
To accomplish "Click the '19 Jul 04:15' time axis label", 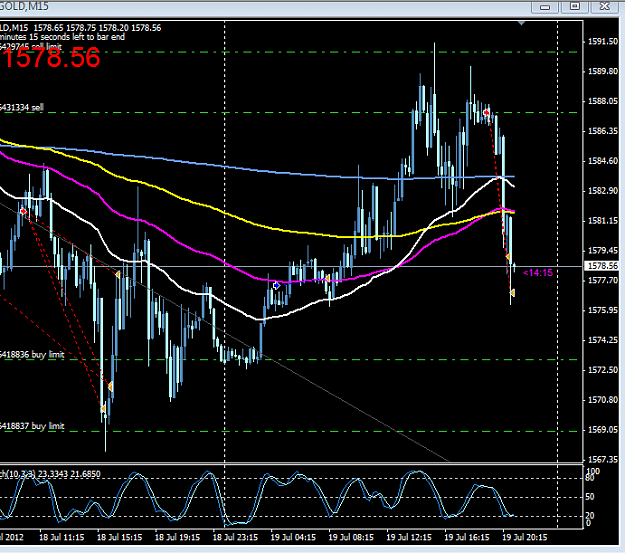I will [293, 537].
